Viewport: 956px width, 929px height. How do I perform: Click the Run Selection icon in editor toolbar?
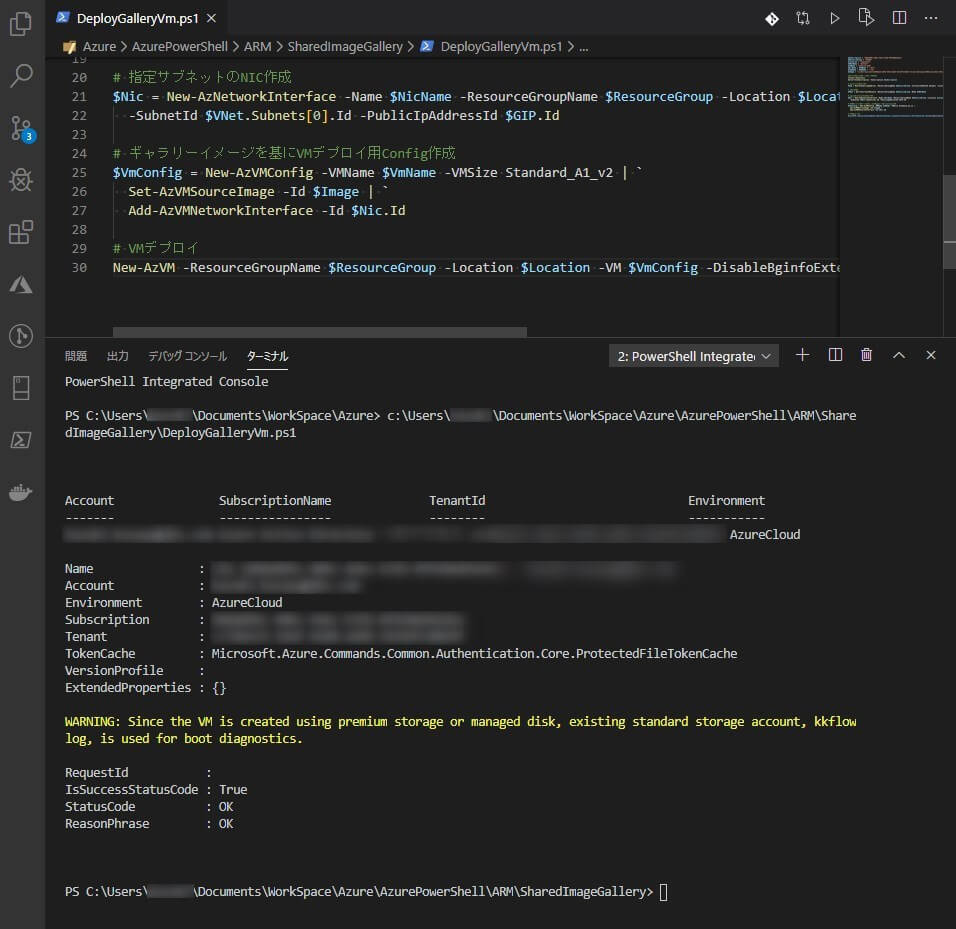pyautogui.click(x=866, y=18)
